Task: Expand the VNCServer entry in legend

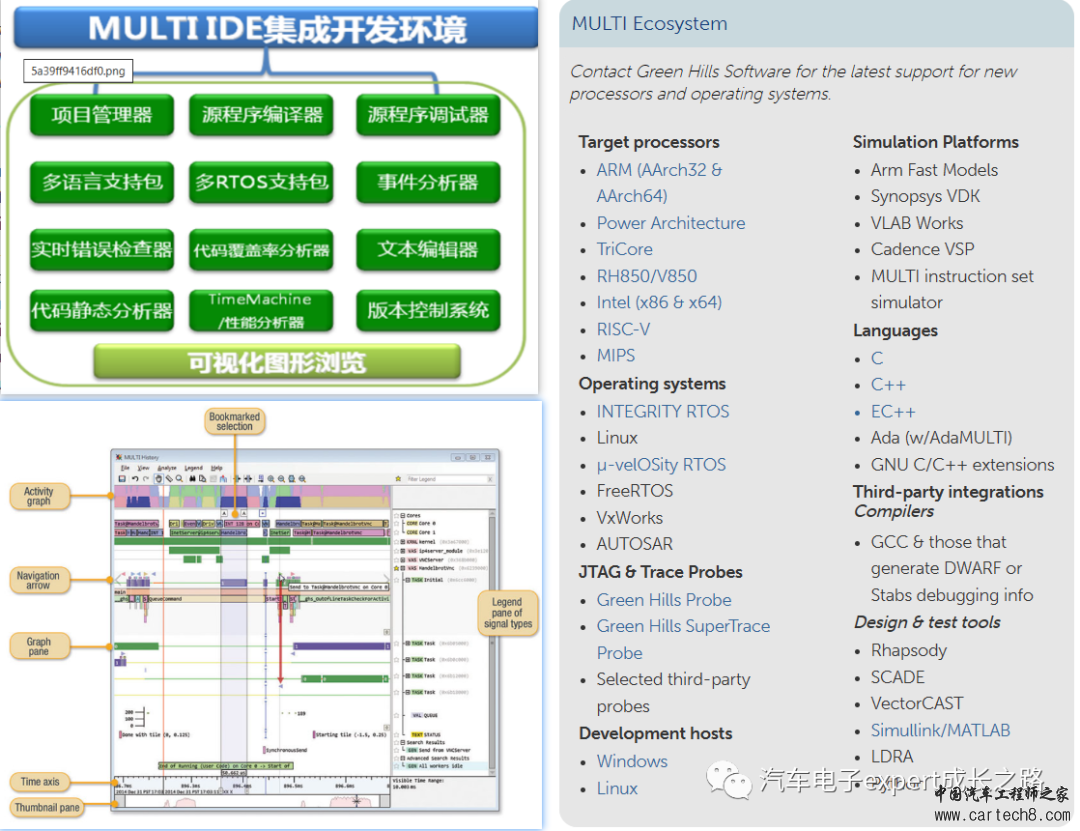Action: coord(403,560)
